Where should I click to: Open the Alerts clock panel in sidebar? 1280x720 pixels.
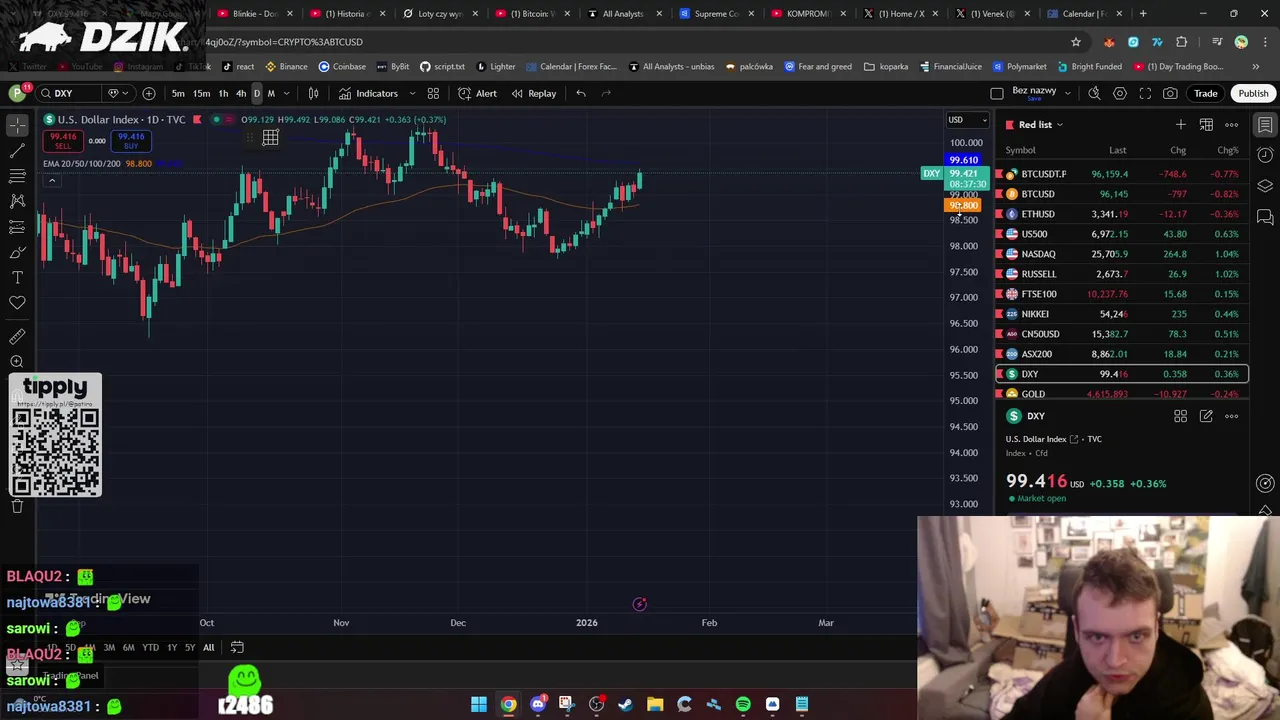pos(1265,155)
